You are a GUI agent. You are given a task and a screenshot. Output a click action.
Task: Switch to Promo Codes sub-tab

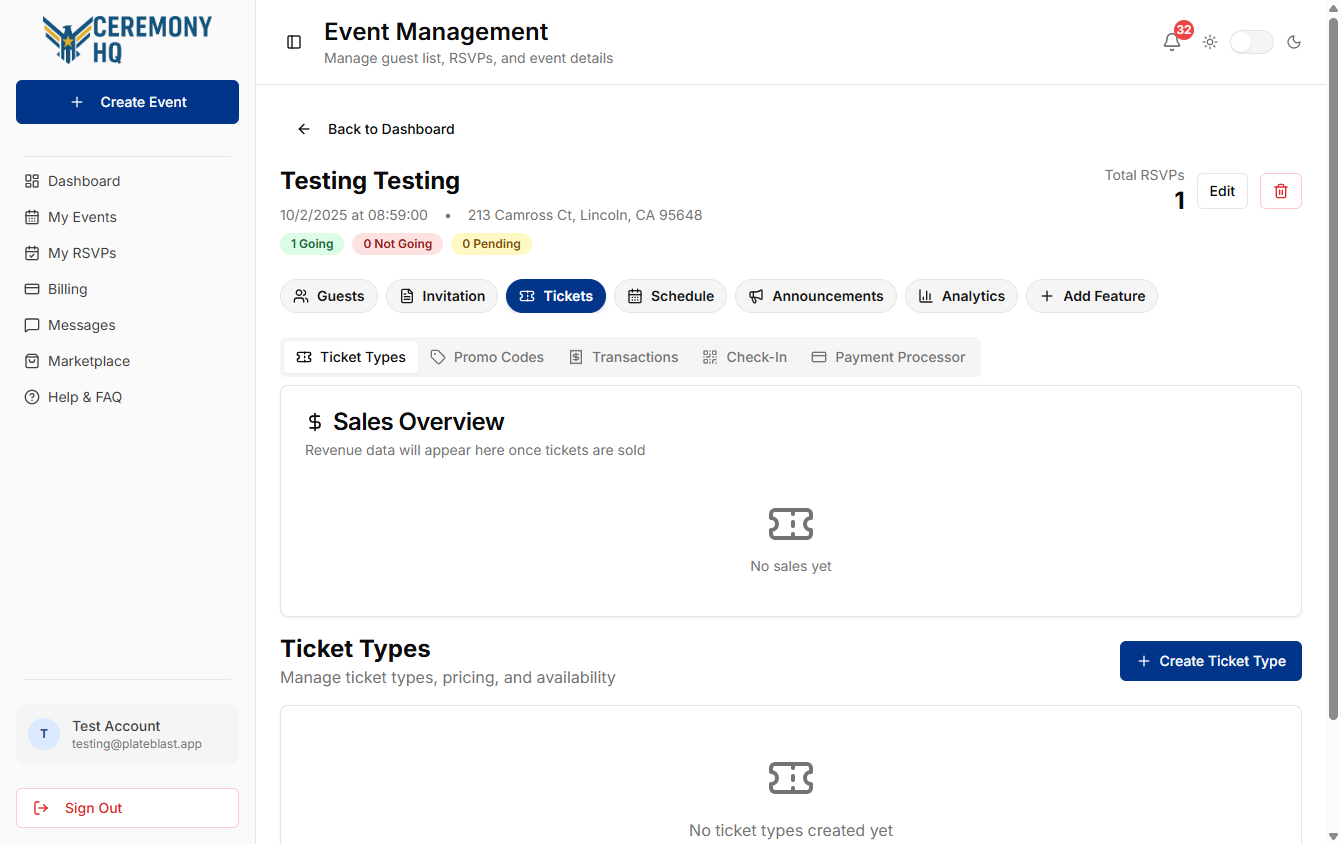point(487,357)
